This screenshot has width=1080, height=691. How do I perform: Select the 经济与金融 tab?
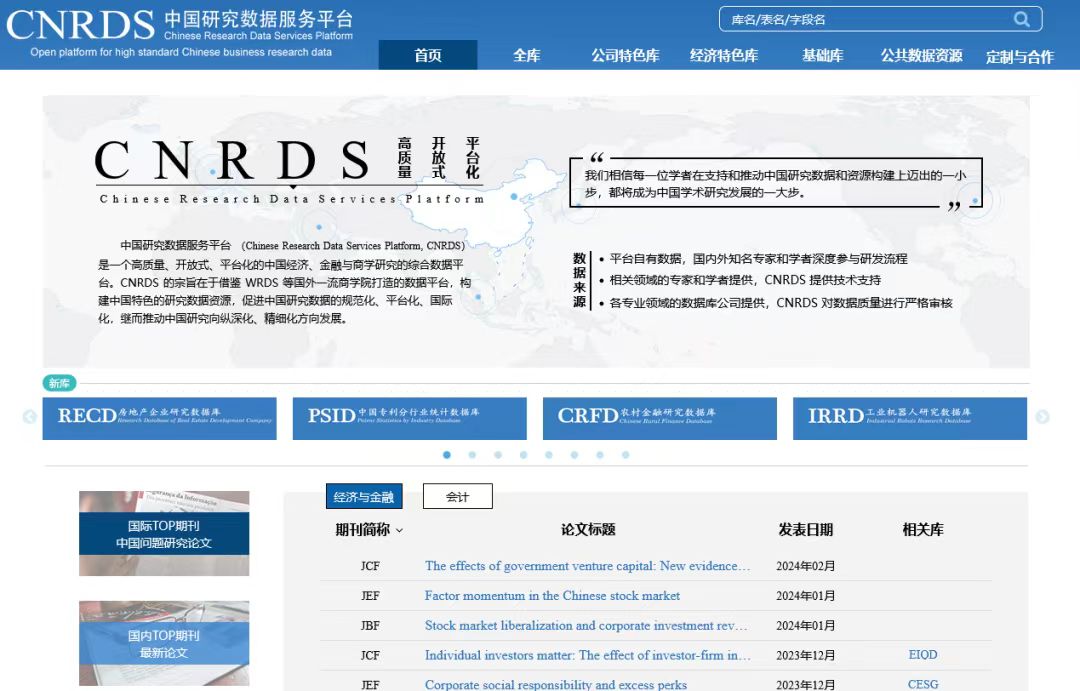[364, 496]
